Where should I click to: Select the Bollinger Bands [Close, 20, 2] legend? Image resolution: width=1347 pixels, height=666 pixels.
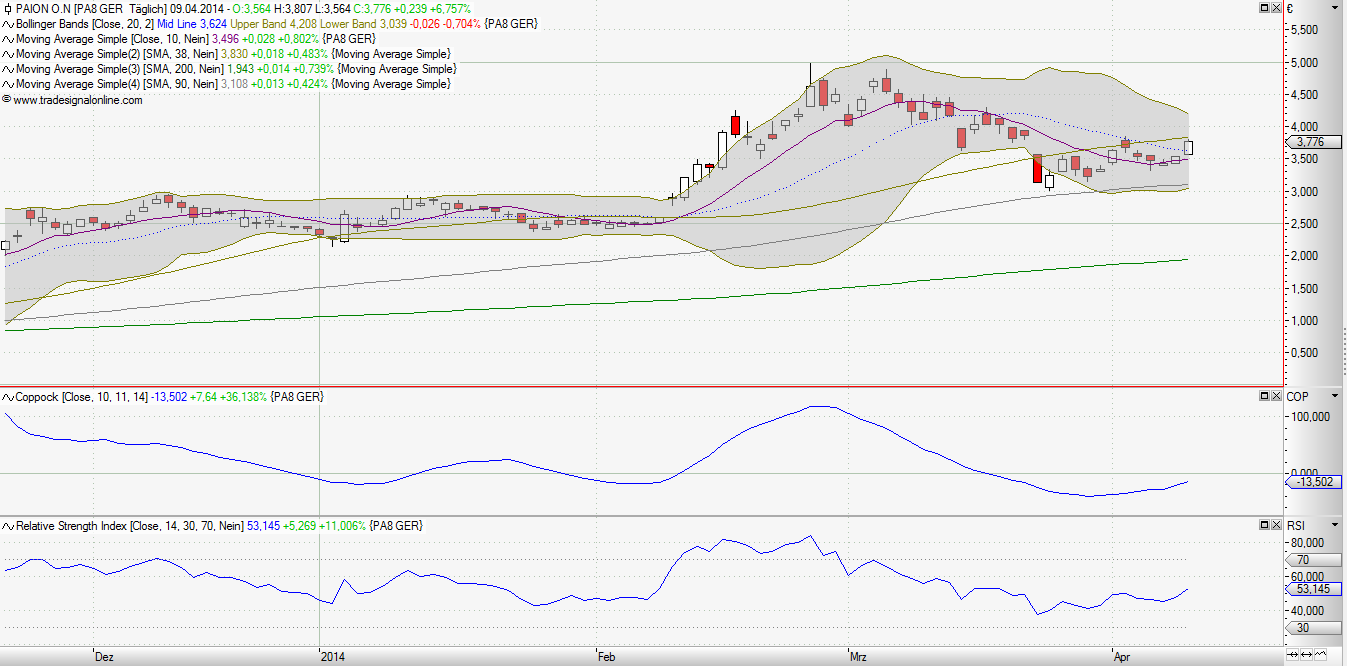(x=84, y=24)
